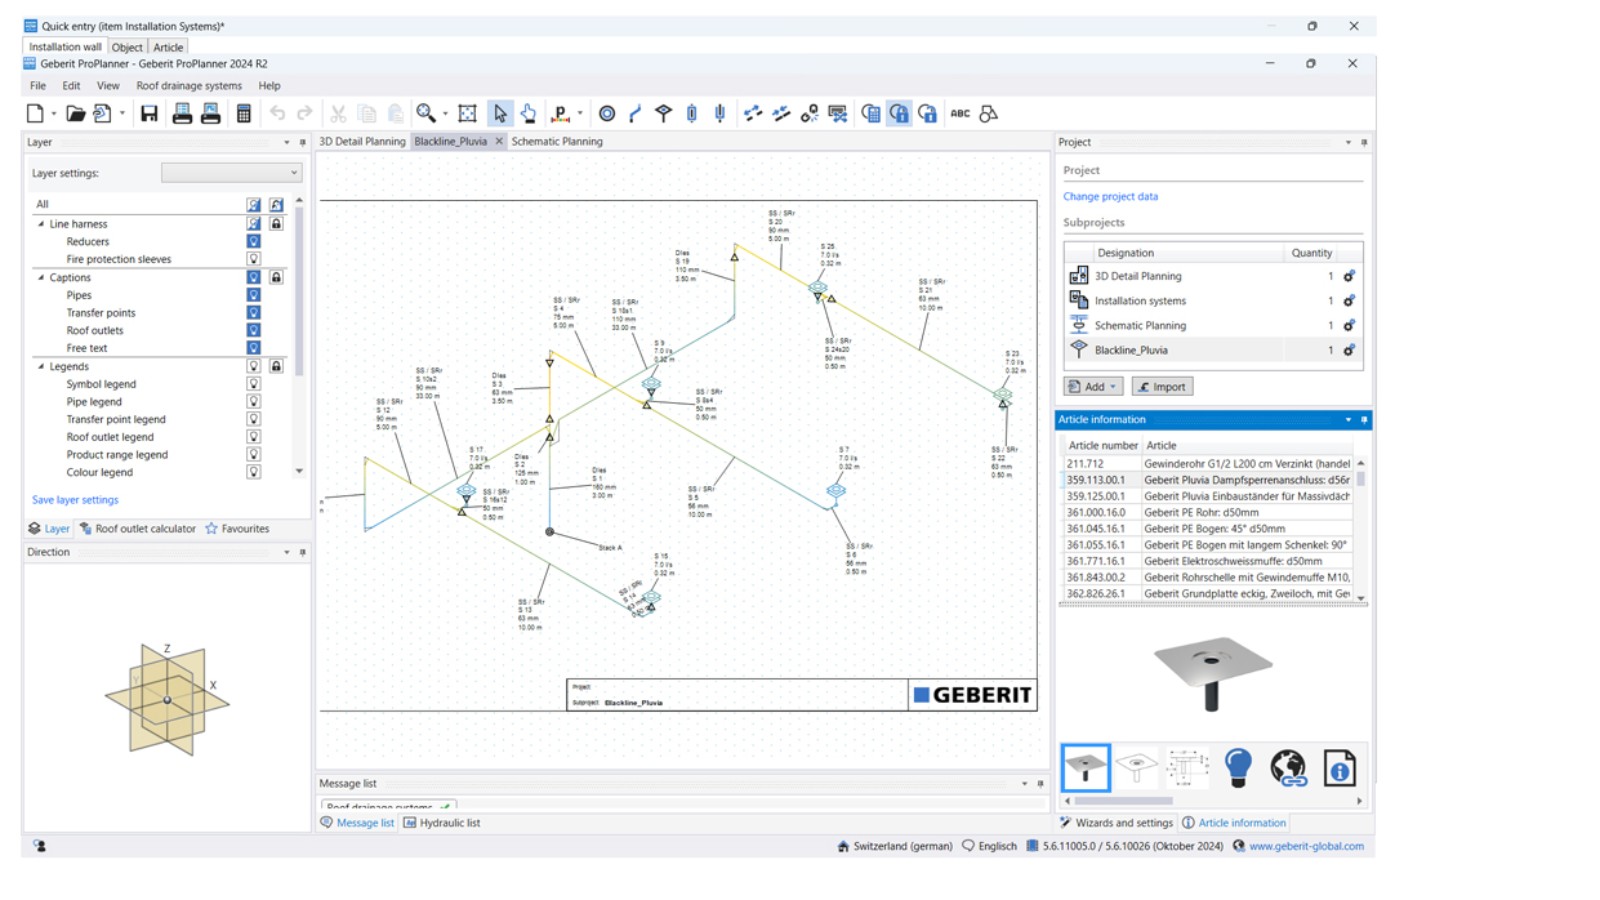Click the Change project data link

click(1110, 196)
